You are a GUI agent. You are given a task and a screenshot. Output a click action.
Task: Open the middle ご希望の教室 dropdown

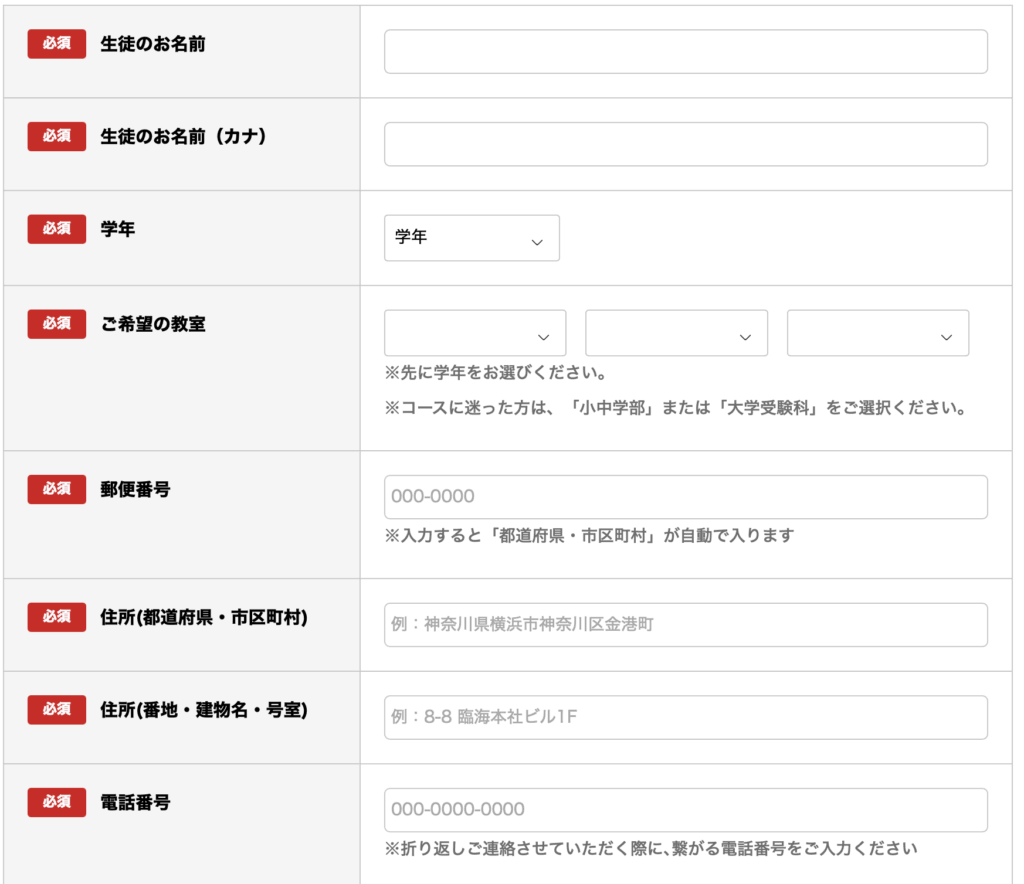click(676, 333)
